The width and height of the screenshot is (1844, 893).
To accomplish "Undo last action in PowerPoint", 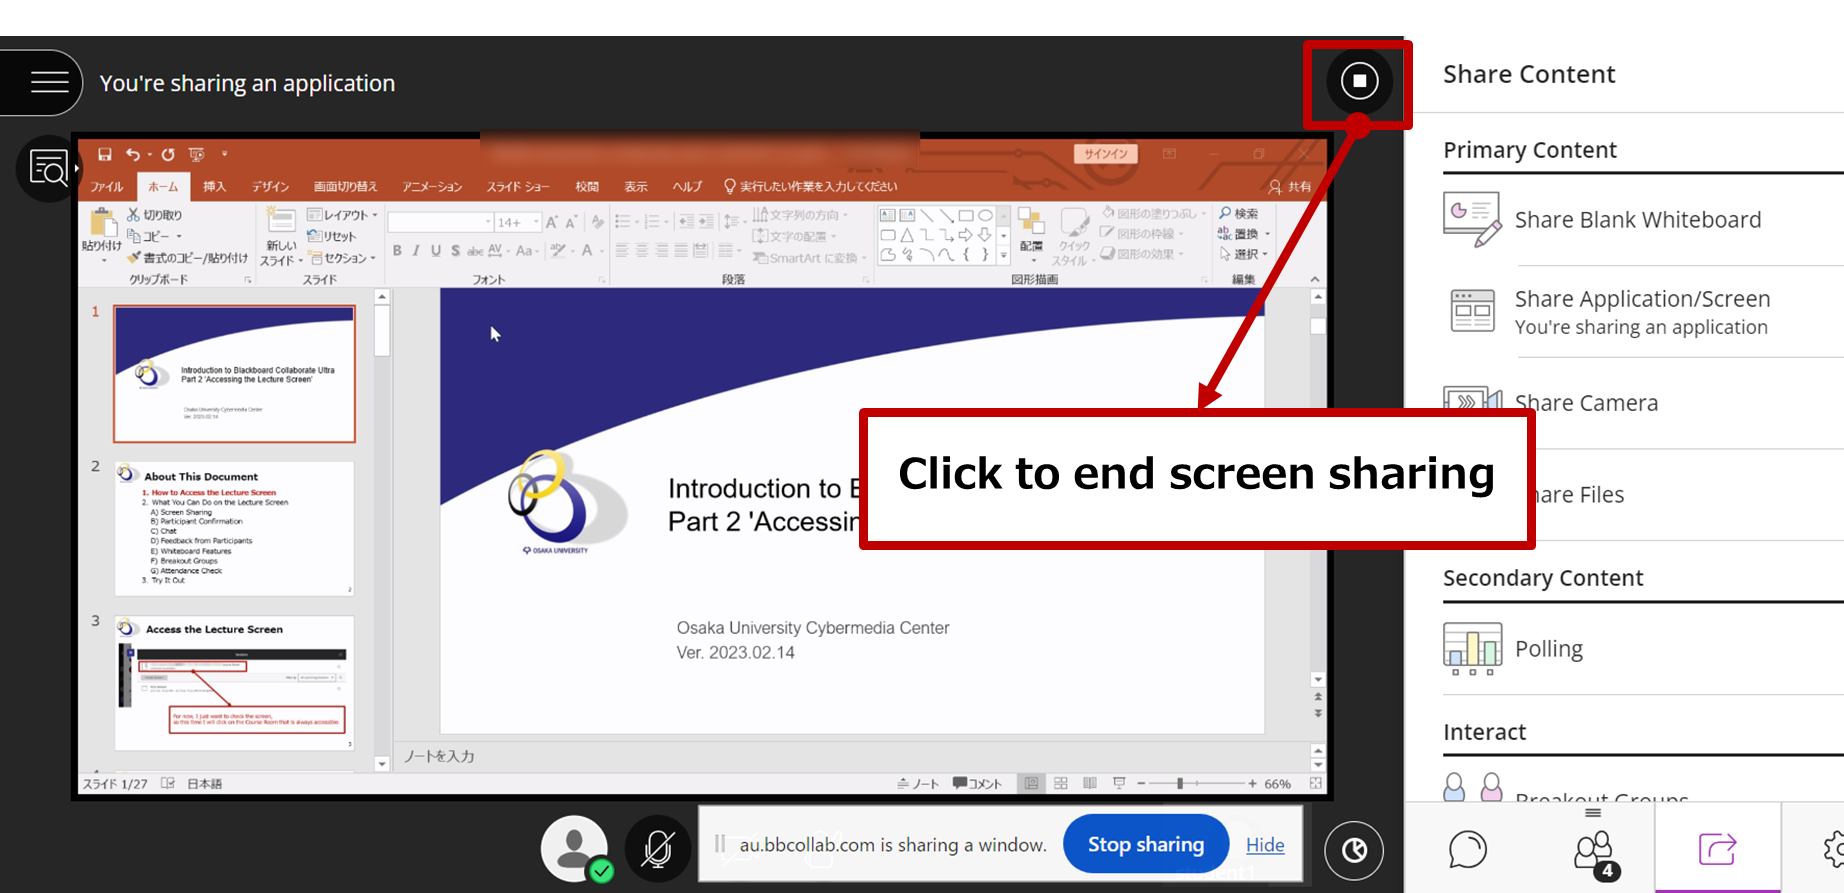I will 133,154.
